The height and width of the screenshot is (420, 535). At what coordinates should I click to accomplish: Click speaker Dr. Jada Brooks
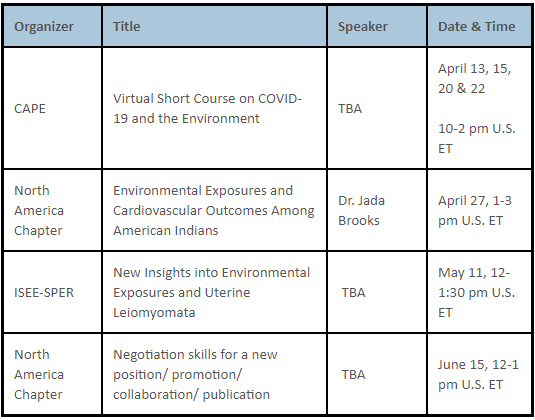[x=361, y=211]
